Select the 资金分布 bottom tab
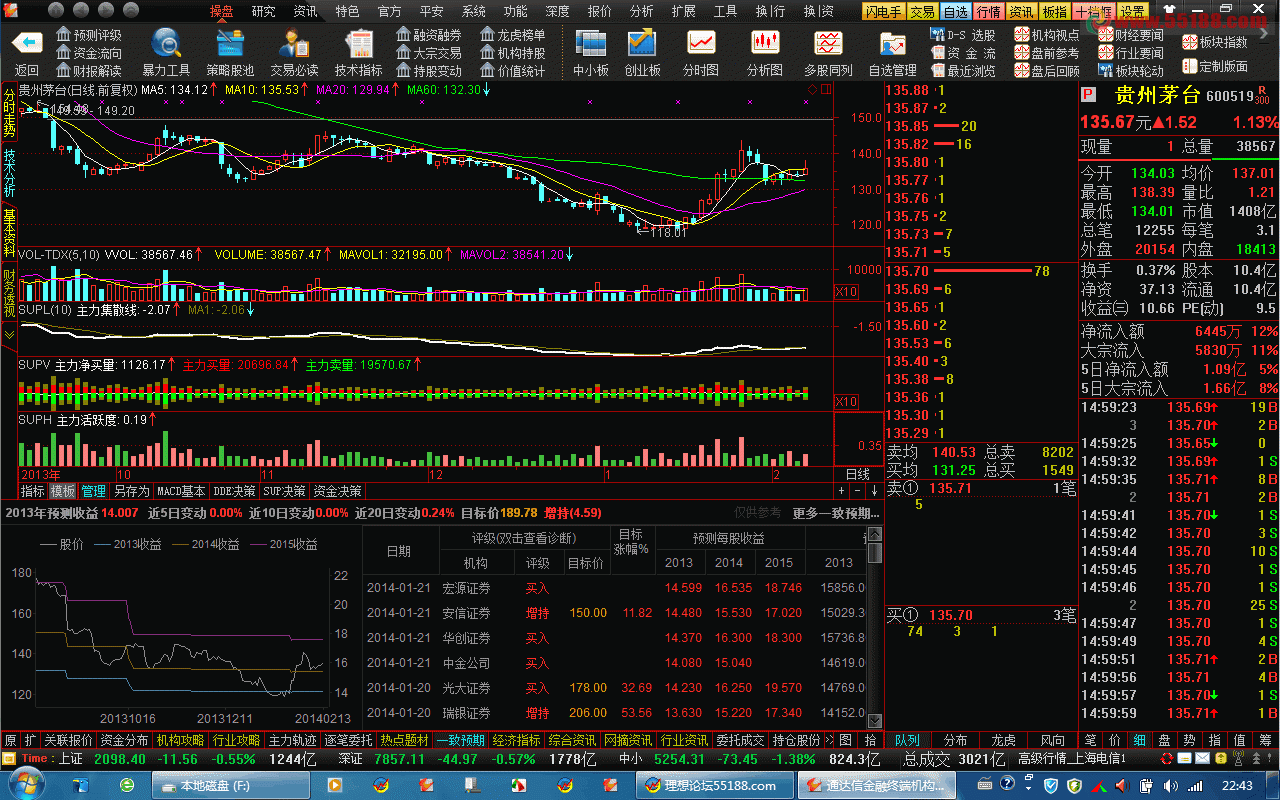The width and height of the screenshot is (1280, 800). tap(124, 740)
